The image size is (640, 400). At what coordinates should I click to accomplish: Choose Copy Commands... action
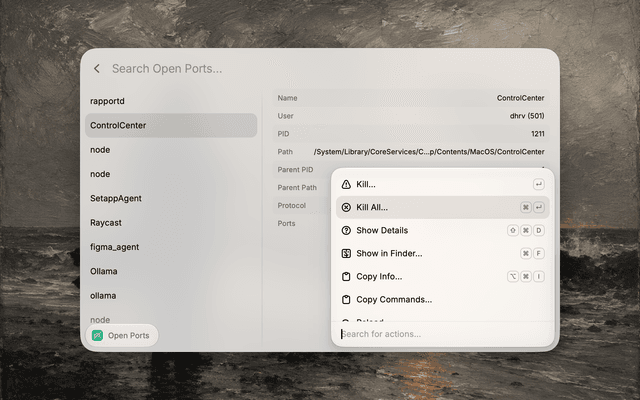[x=442, y=300]
